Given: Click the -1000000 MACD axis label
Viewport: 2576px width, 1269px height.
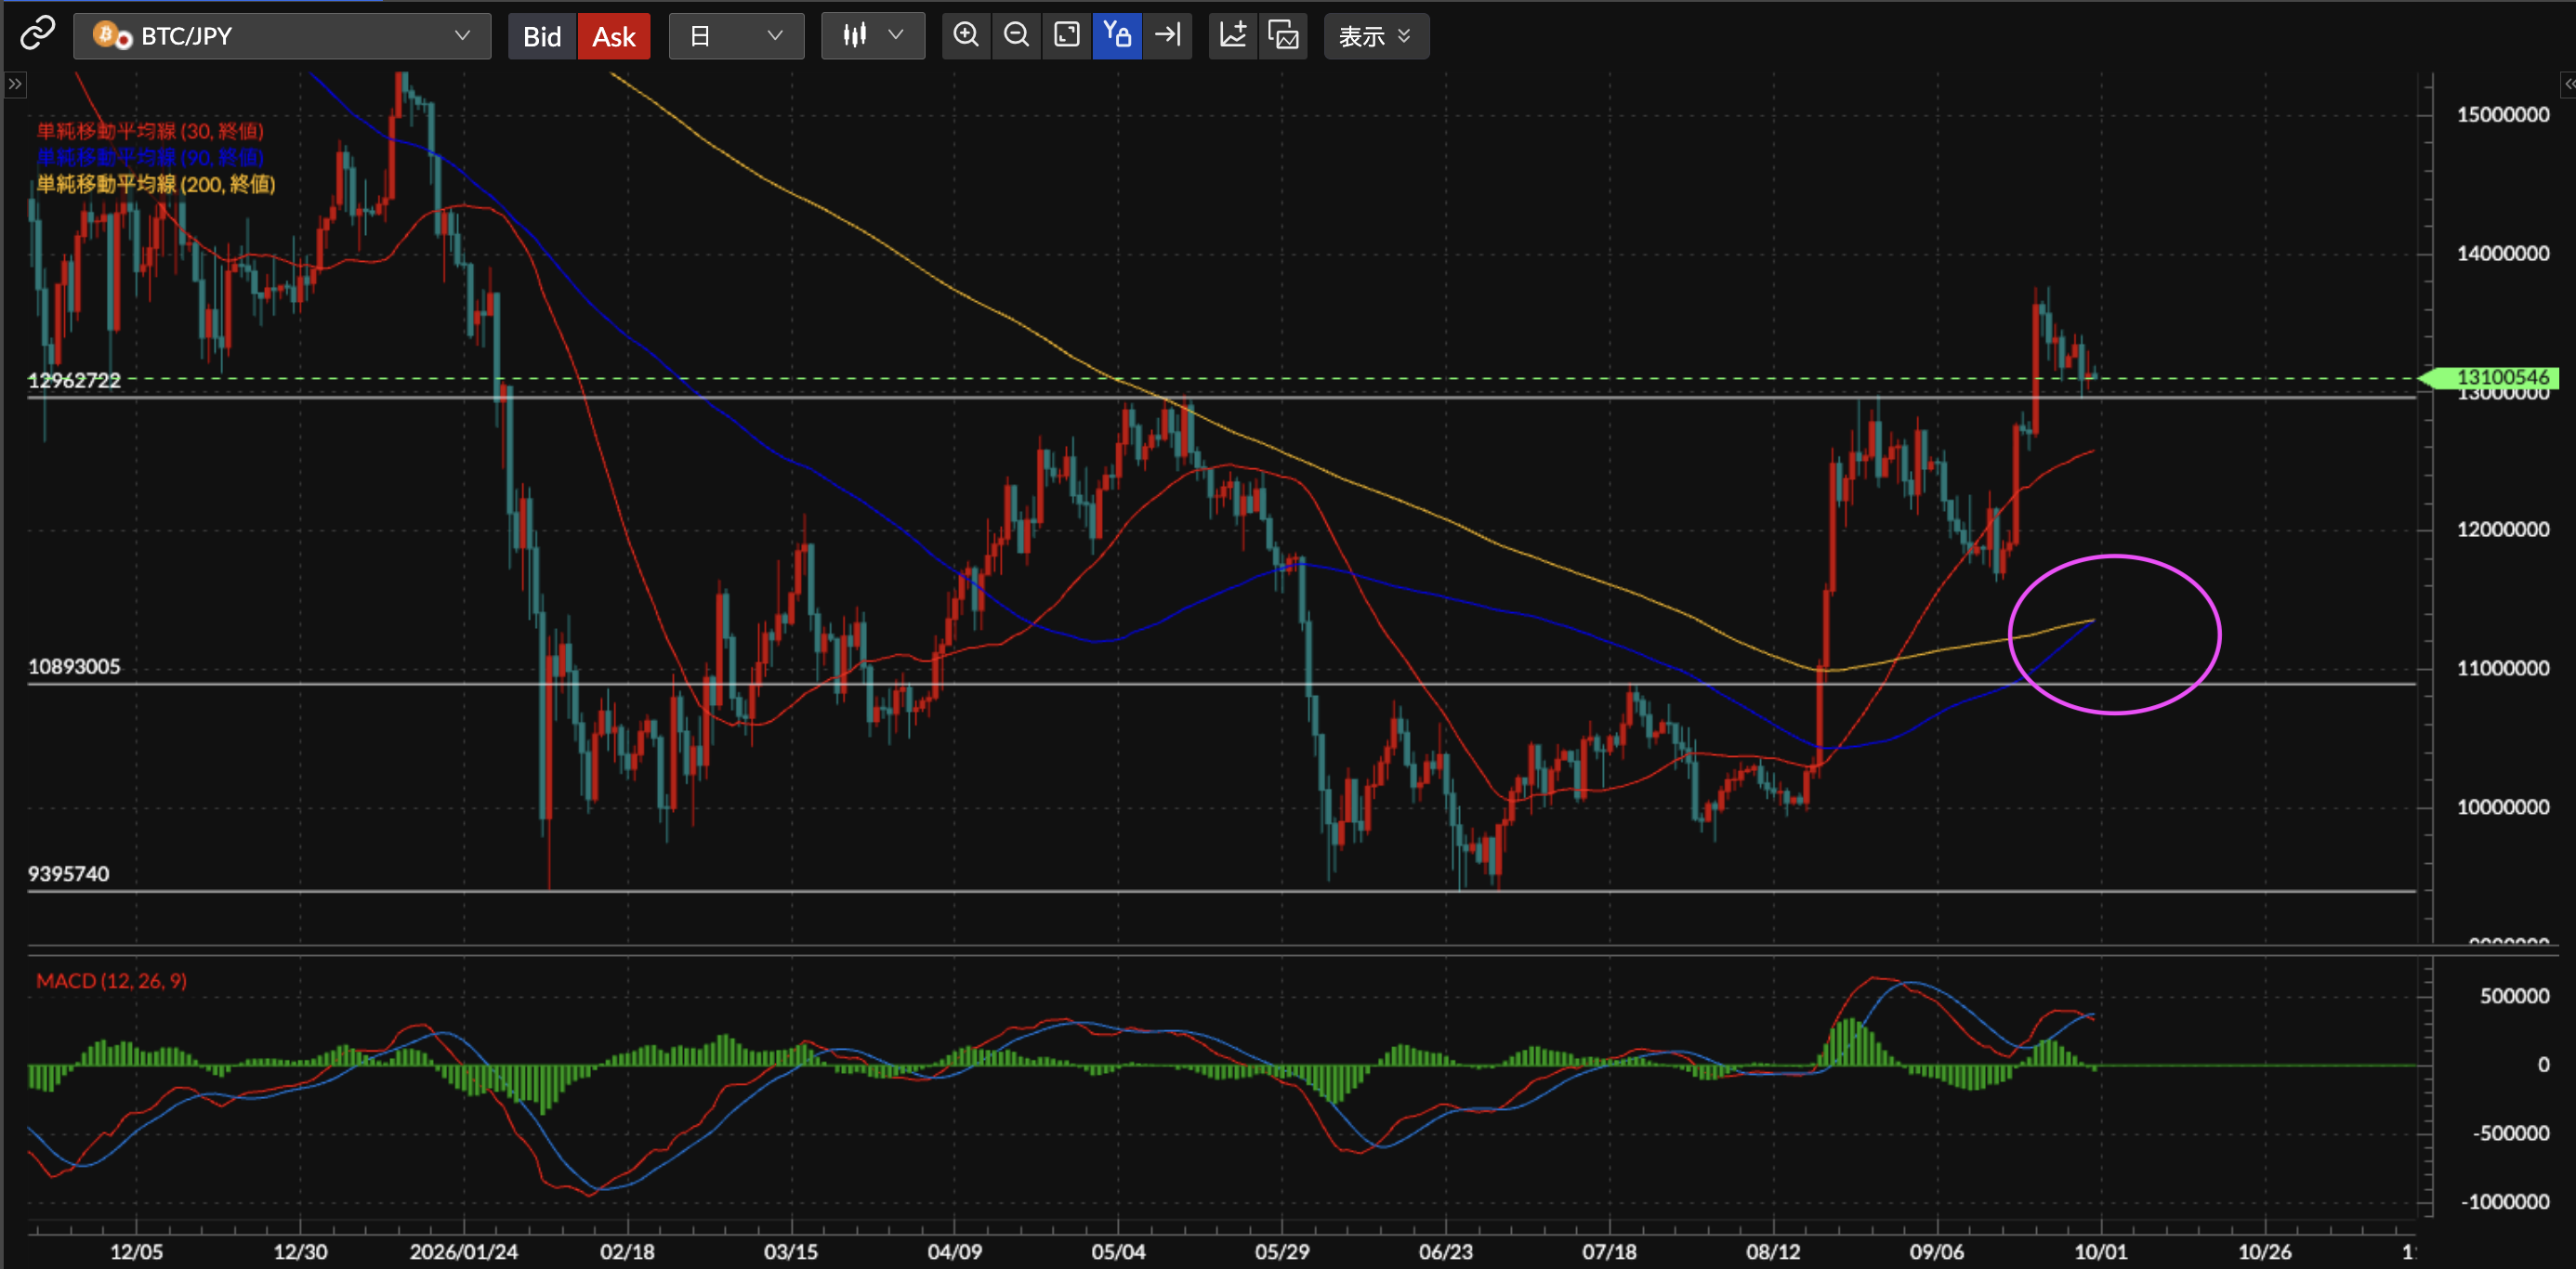Looking at the screenshot, I should point(2504,1202).
